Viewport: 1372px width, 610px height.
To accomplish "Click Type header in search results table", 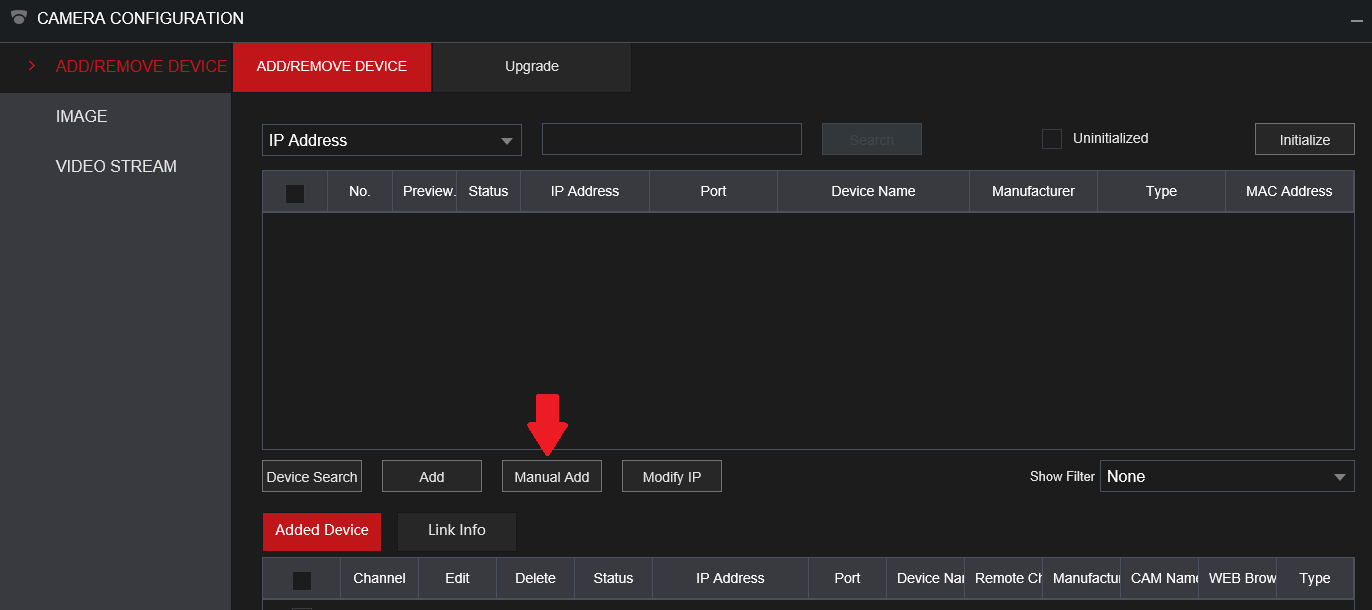I will pyautogui.click(x=1161, y=191).
